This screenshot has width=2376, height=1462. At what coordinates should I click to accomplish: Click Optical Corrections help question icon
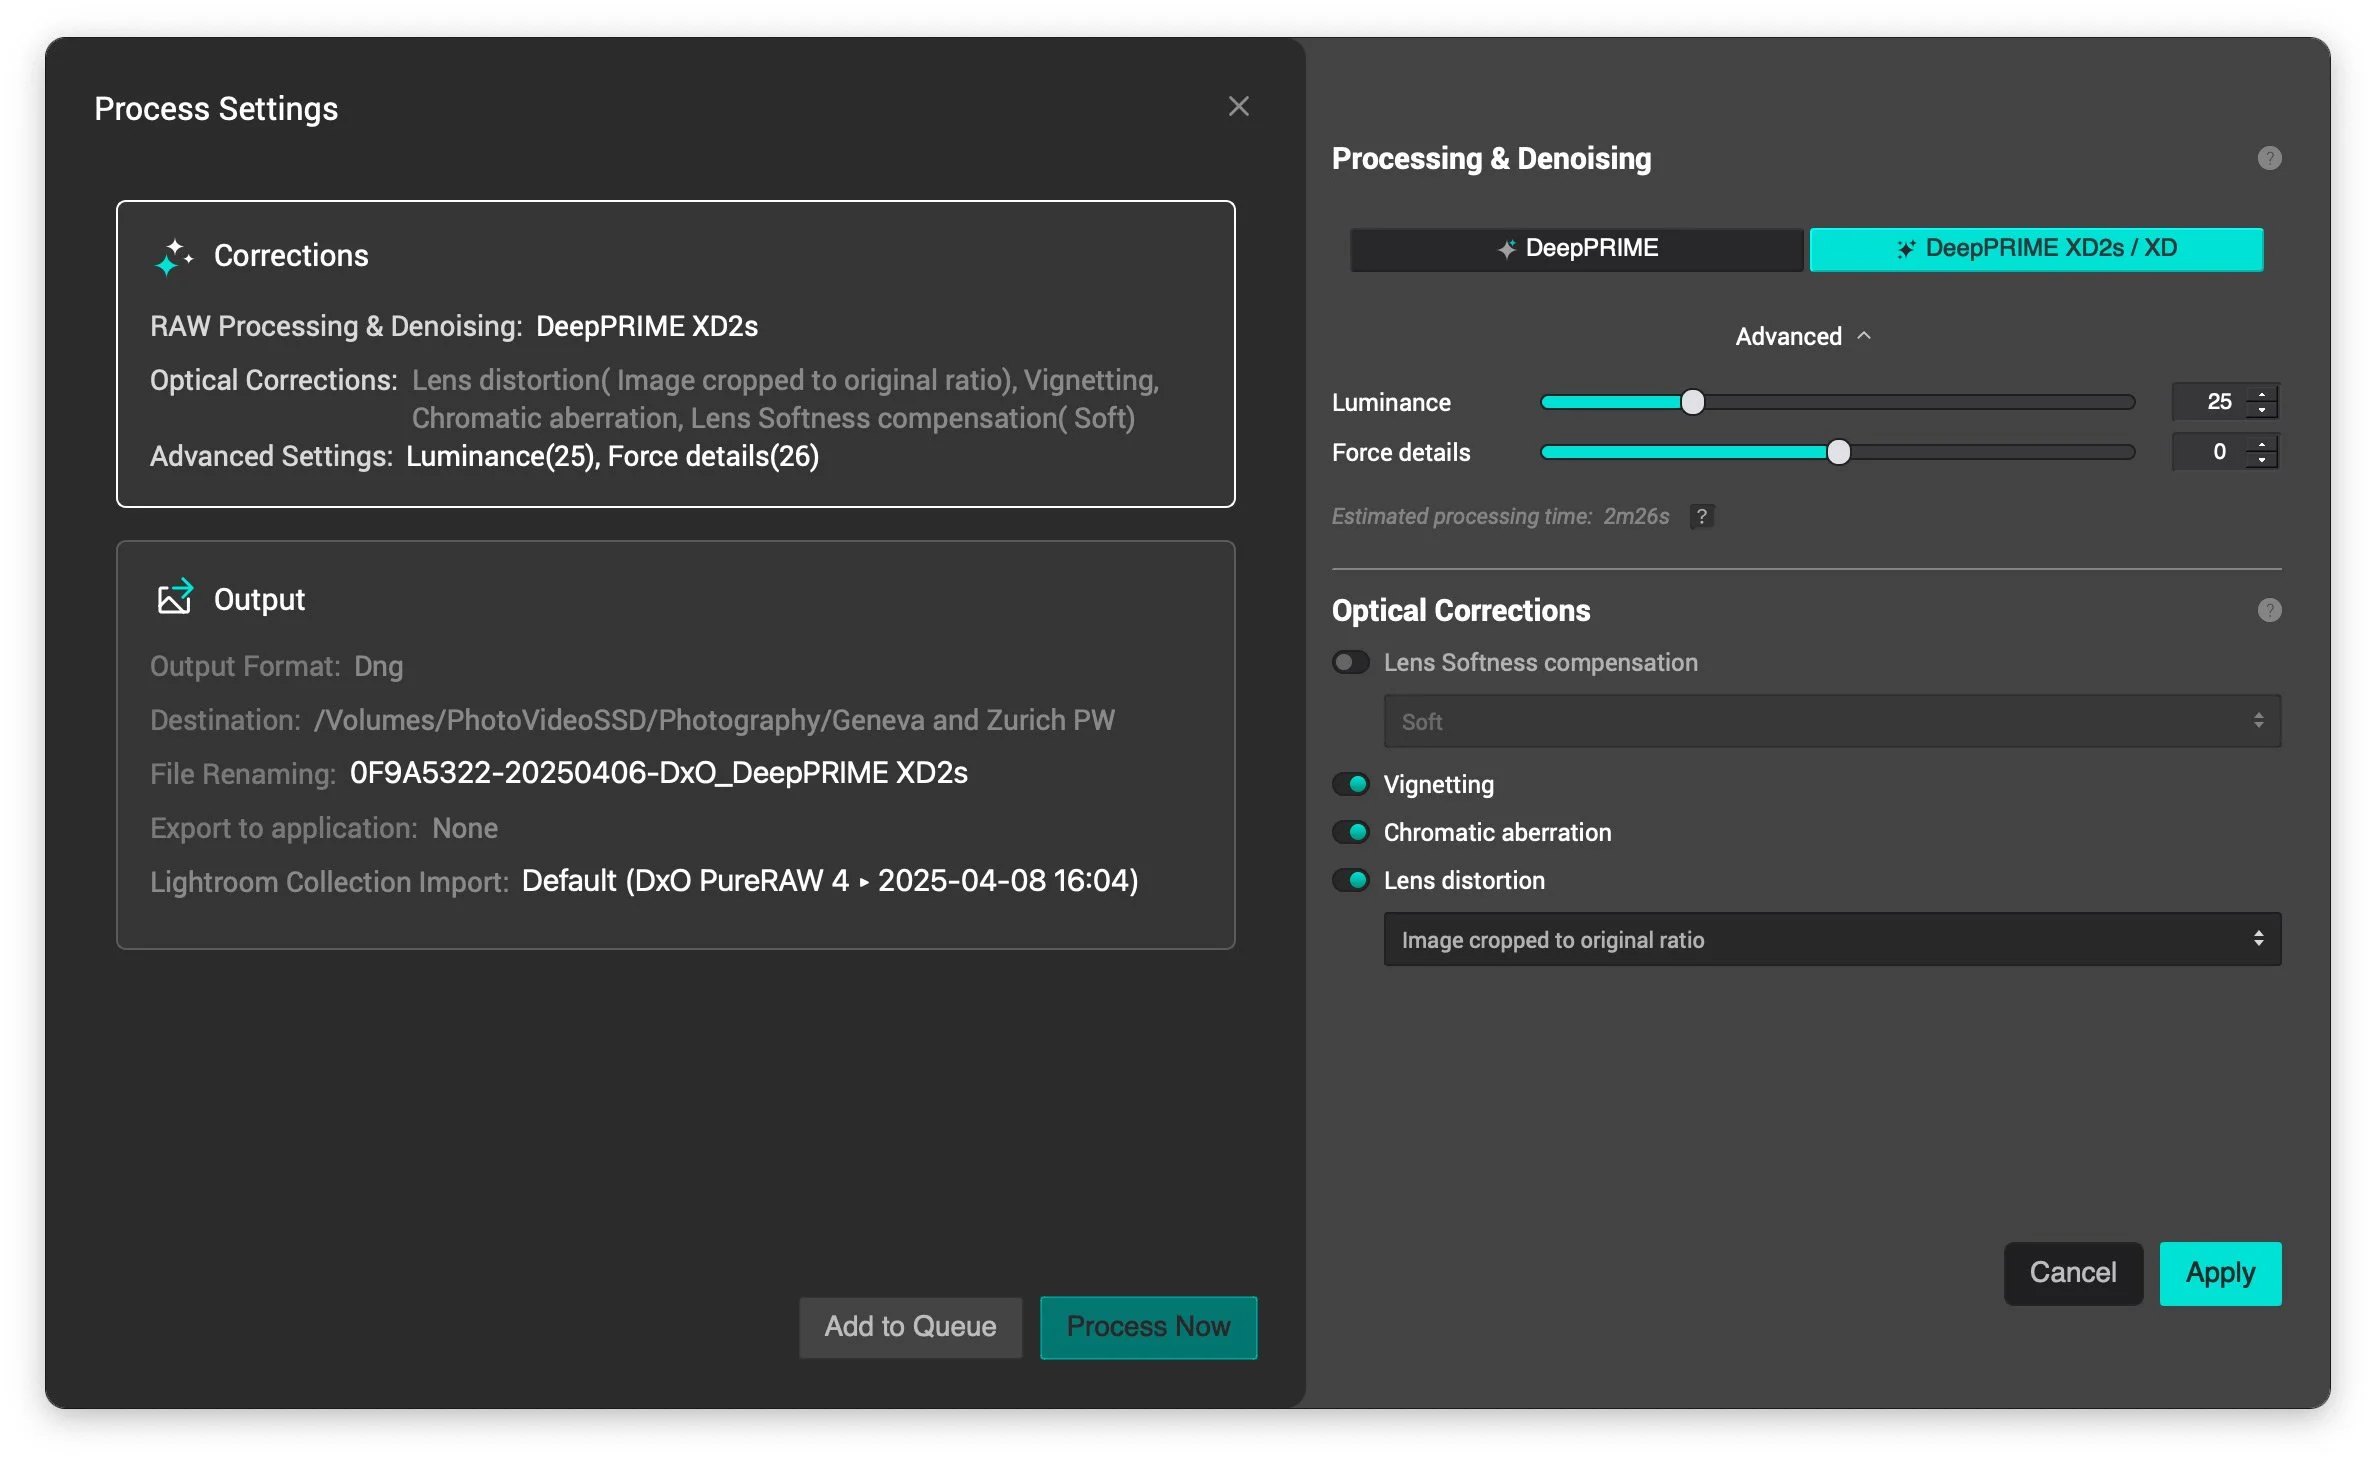point(2268,610)
